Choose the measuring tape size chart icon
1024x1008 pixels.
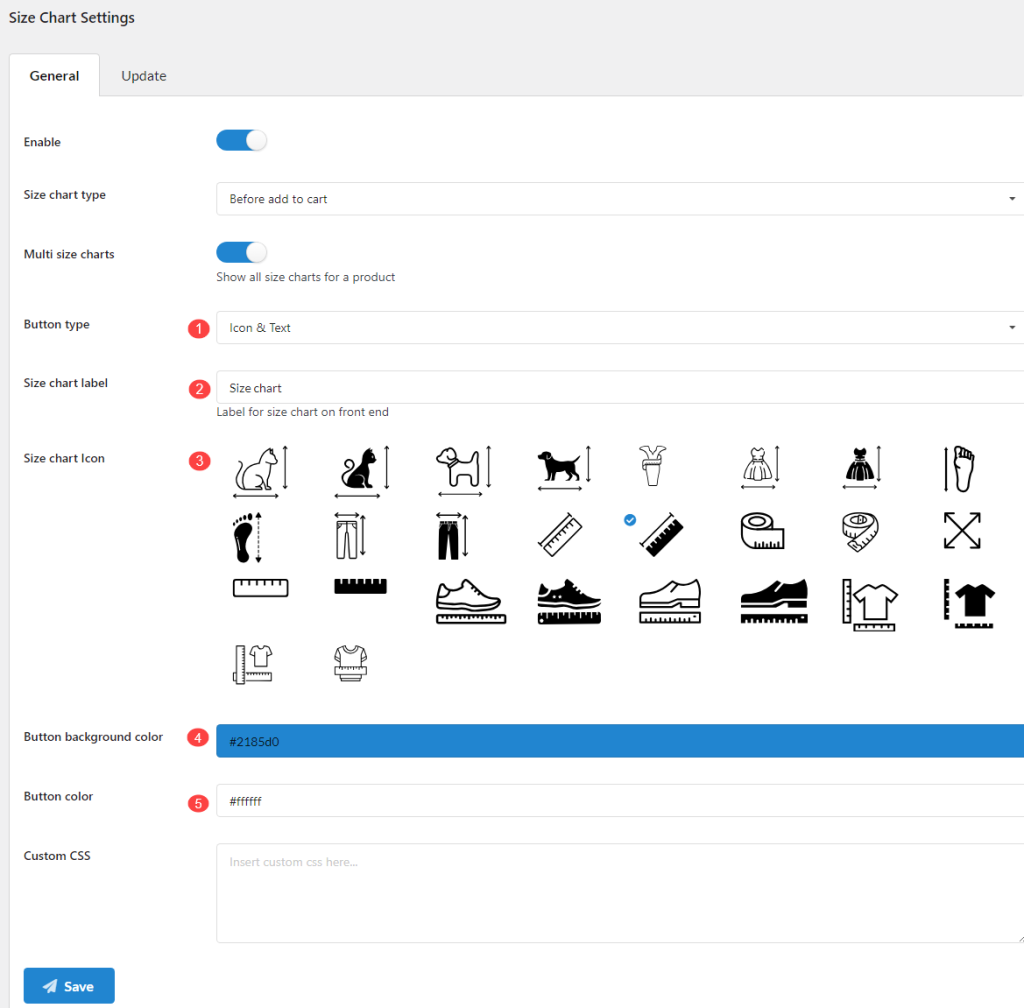(759, 531)
